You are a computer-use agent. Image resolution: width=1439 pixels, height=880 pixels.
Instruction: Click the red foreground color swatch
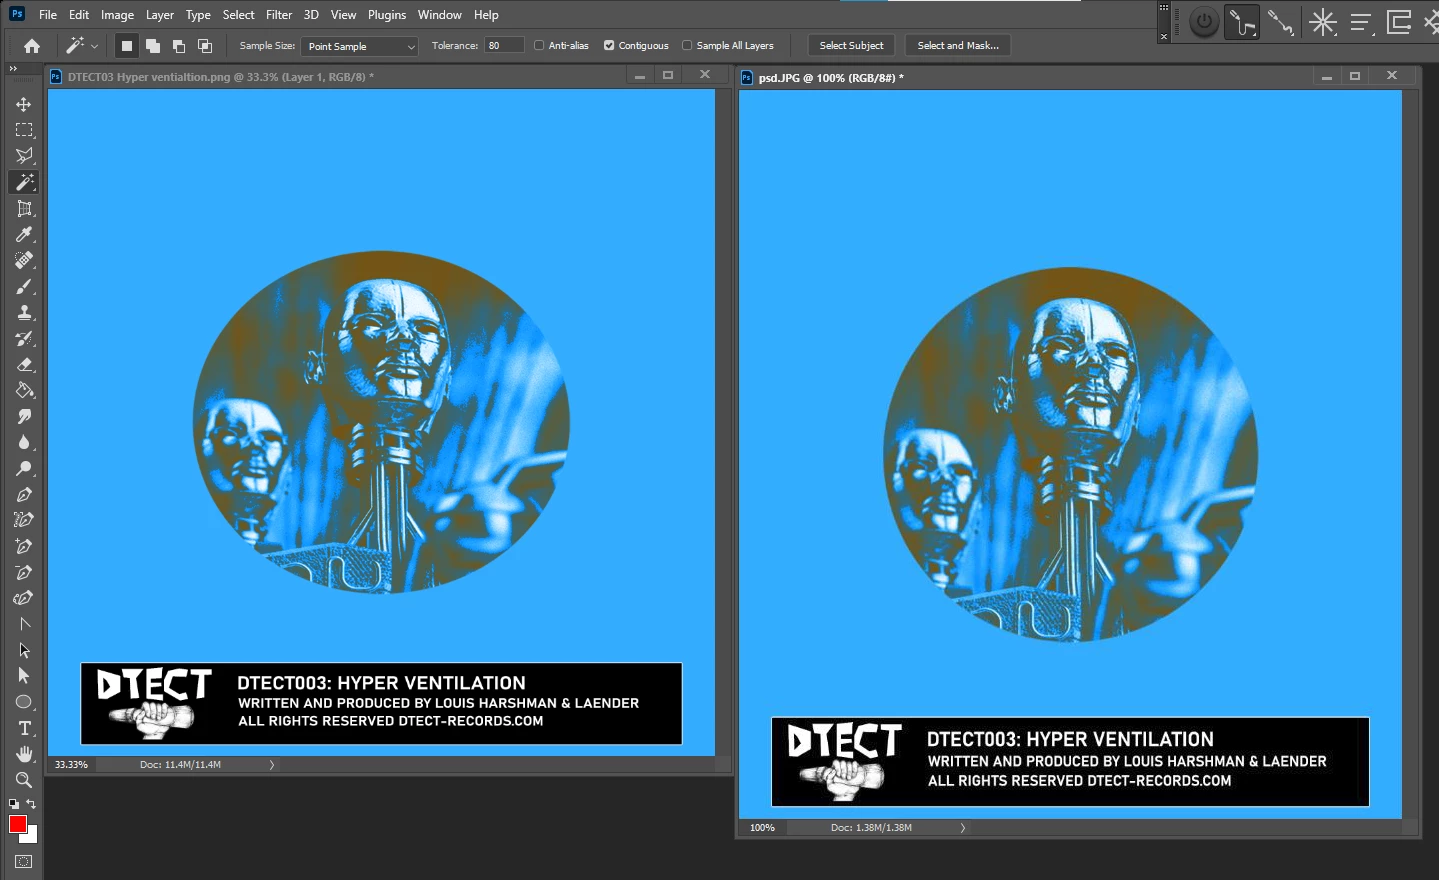[17, 824]
